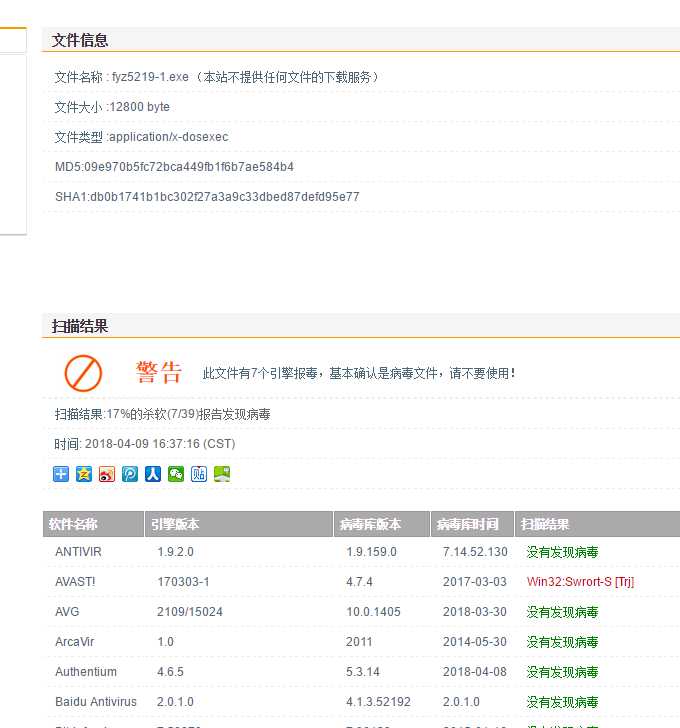Click the ArcaVir row name
Image resolution: width=680 pixels, height=728 pixels.
tap(74, 642)
